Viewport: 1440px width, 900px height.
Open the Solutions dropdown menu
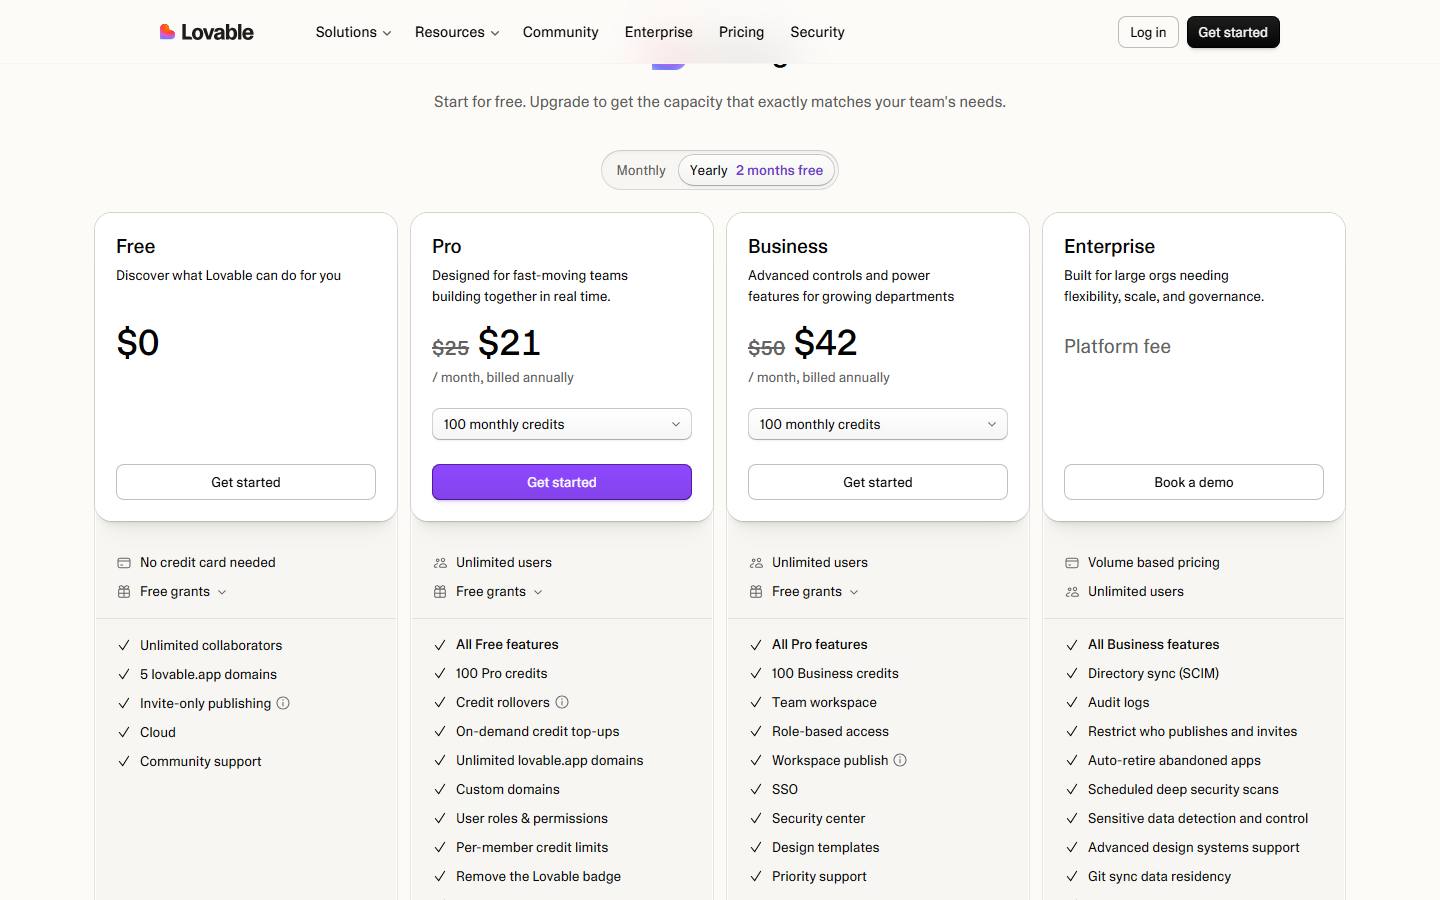[353, 32]
